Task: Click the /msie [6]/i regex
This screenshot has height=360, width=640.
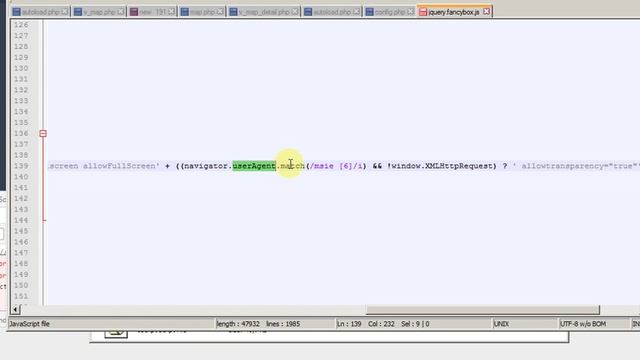Action: pos(336,166)
